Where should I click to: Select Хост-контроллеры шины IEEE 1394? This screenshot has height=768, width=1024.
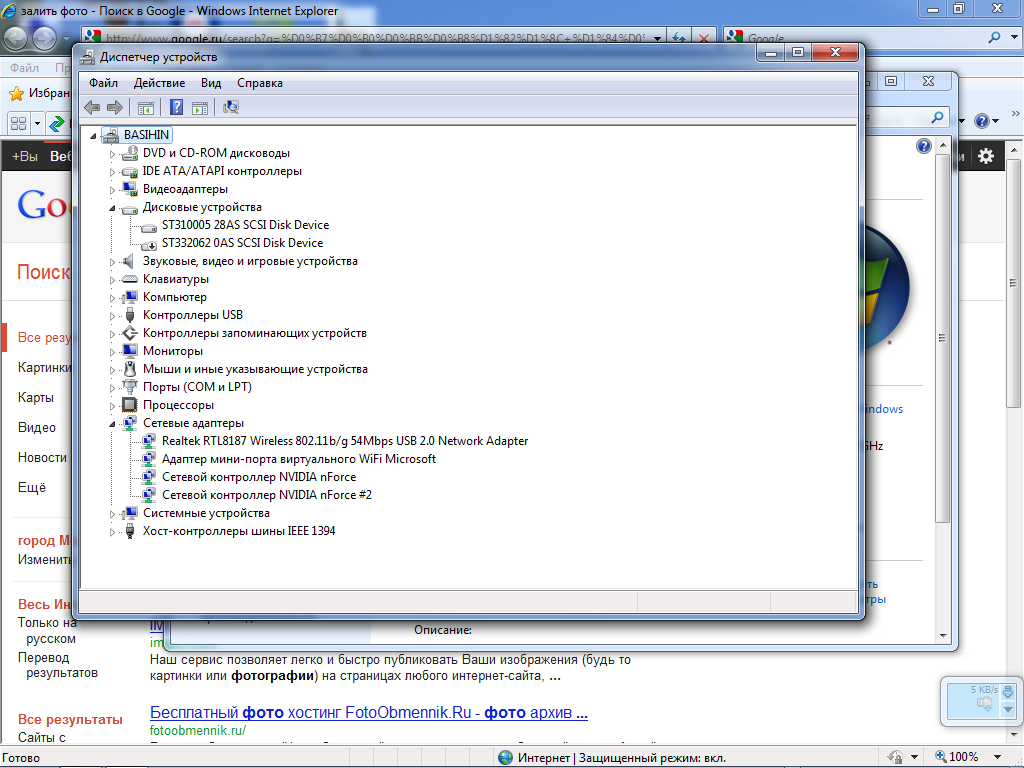click(x=239, y=531)
